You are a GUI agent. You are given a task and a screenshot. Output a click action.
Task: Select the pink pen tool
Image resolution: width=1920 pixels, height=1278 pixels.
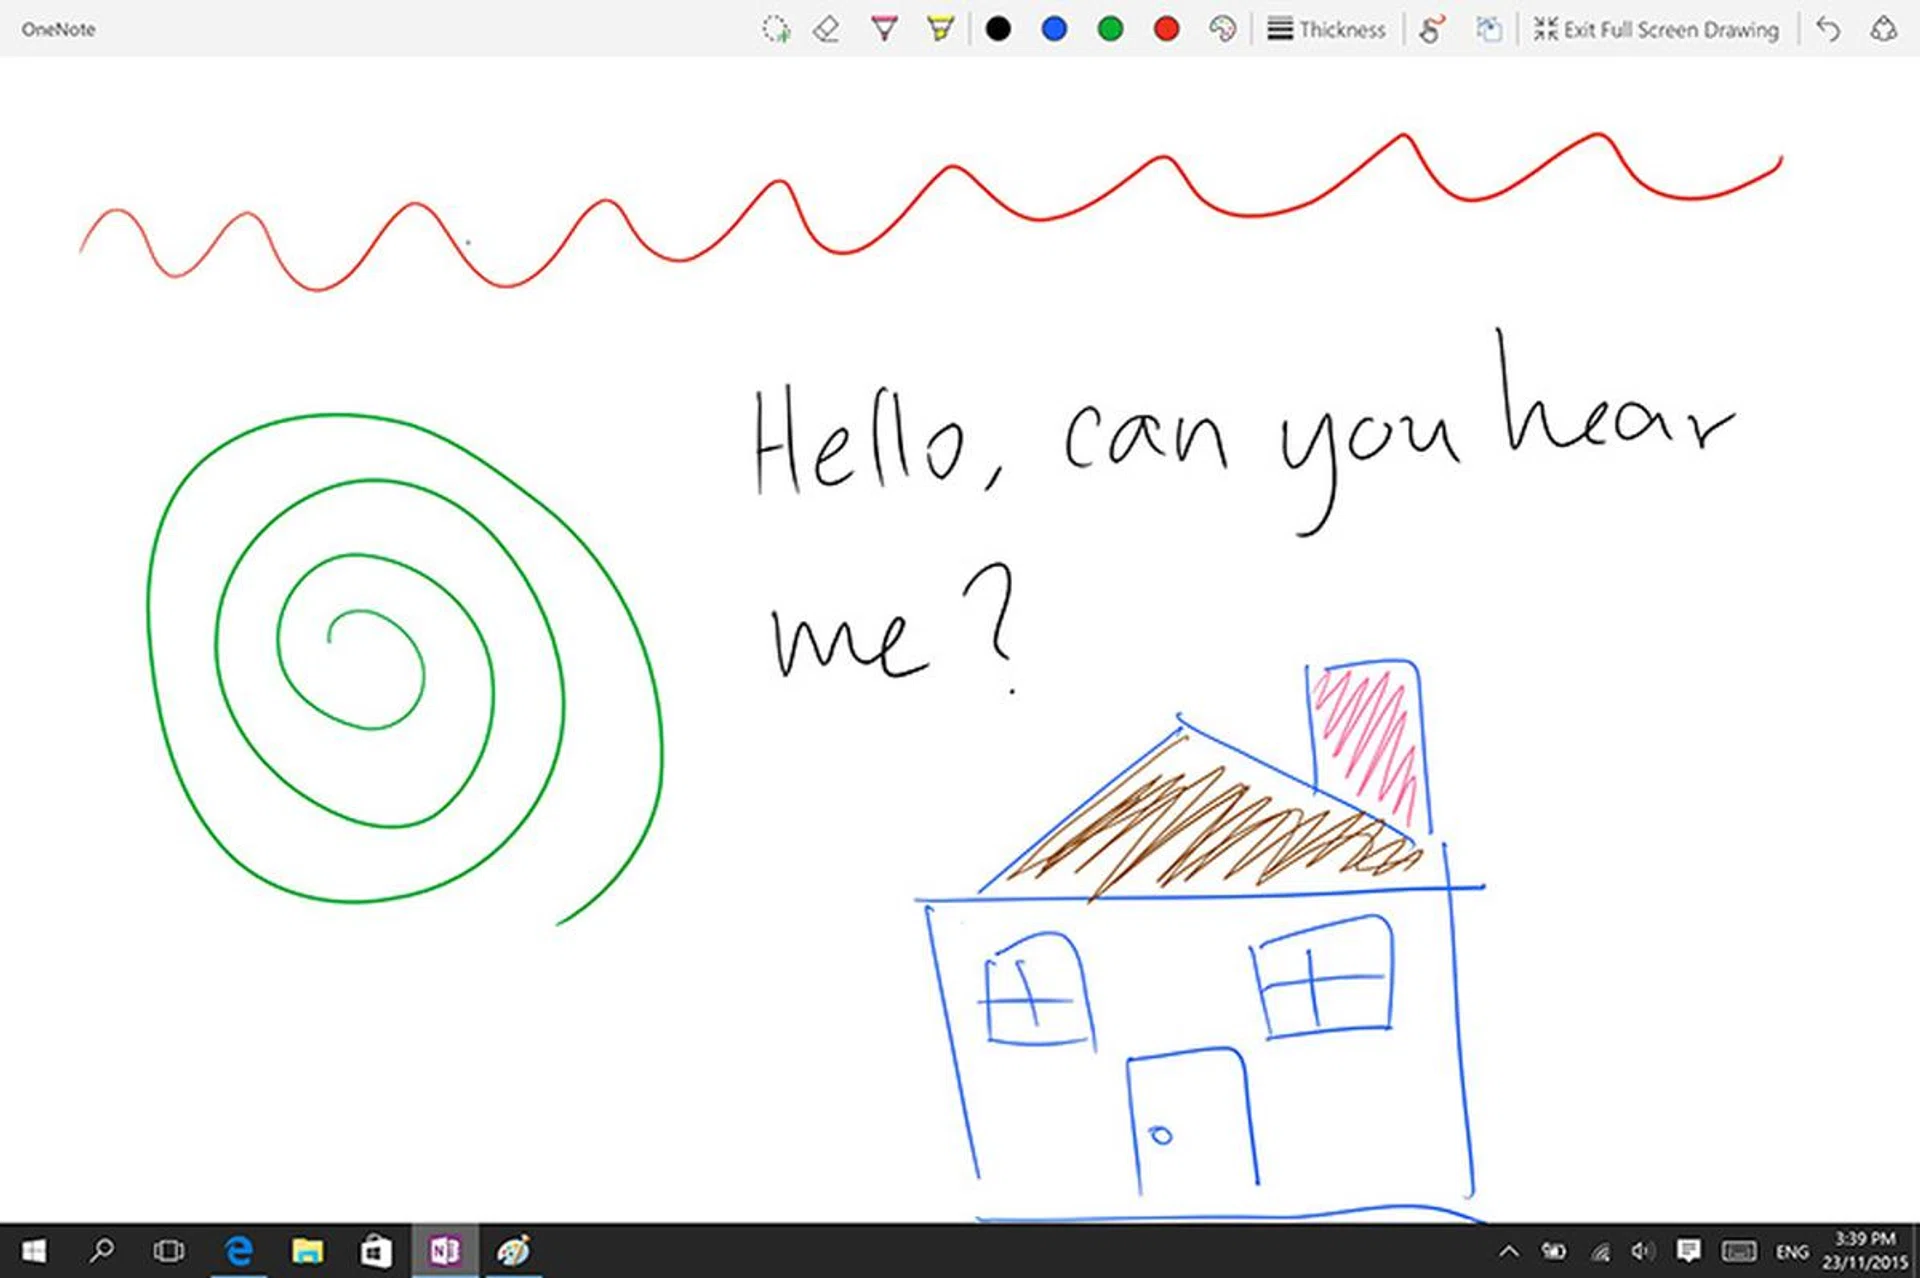884,29
